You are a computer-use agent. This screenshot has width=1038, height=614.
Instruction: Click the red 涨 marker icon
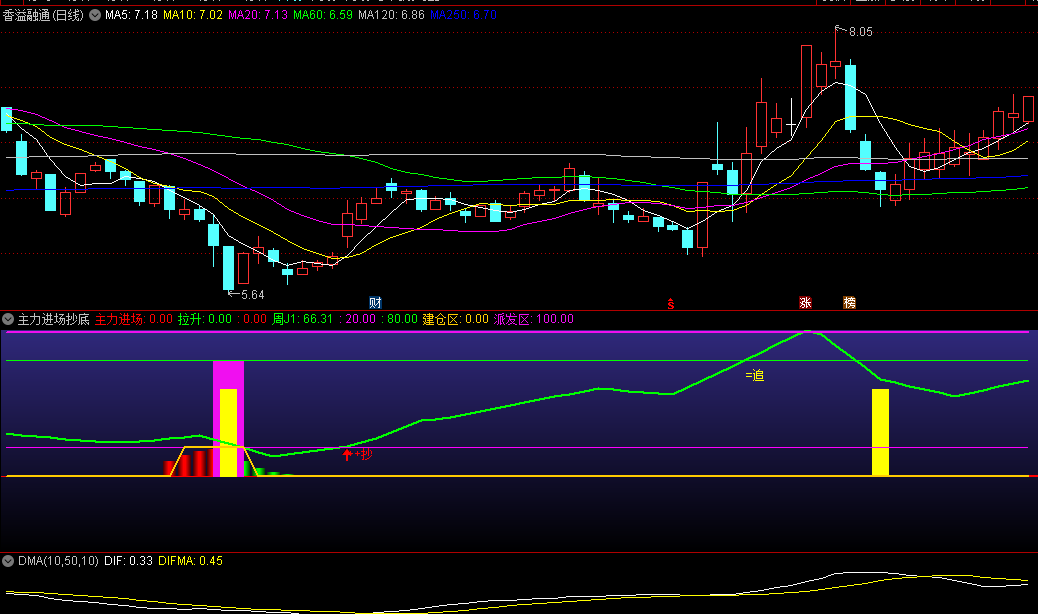pos(805,302)
